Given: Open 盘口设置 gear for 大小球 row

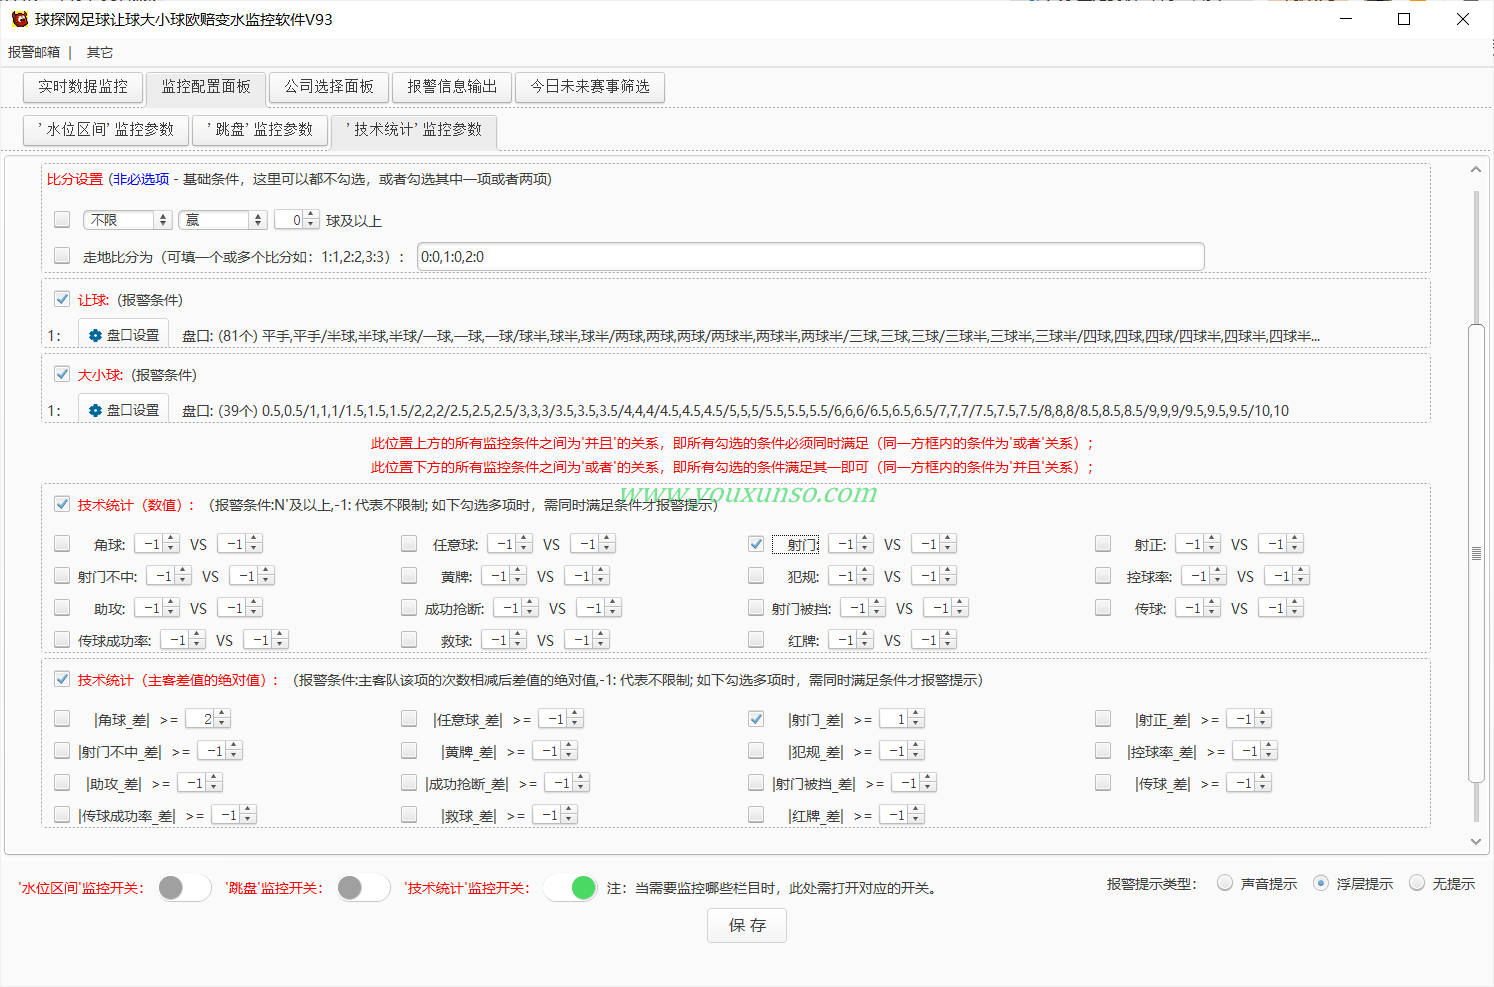Looking at the screenshot, I should (x=96, y=411).
